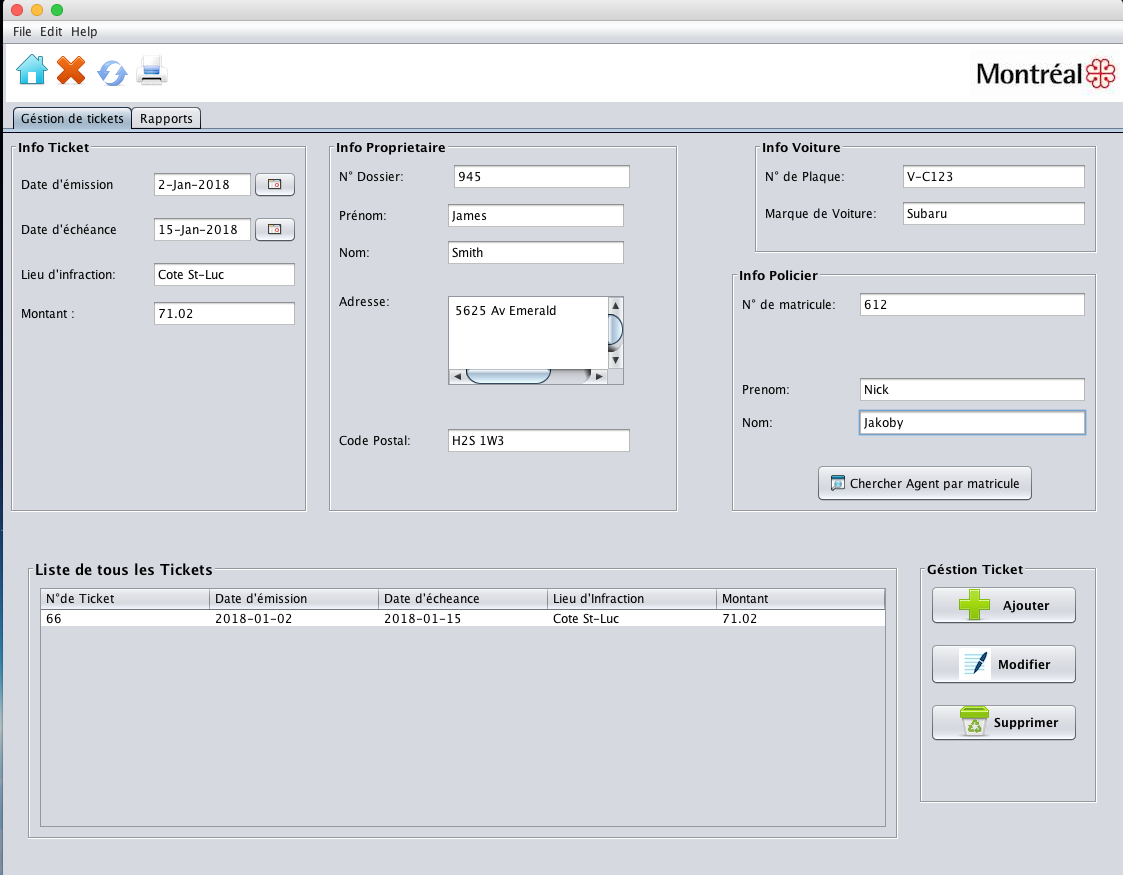This screenshot has height=875, width=1123.
Task: Click right arrow of Adresse horizontal scrollbar
Action: click(599, 376)
